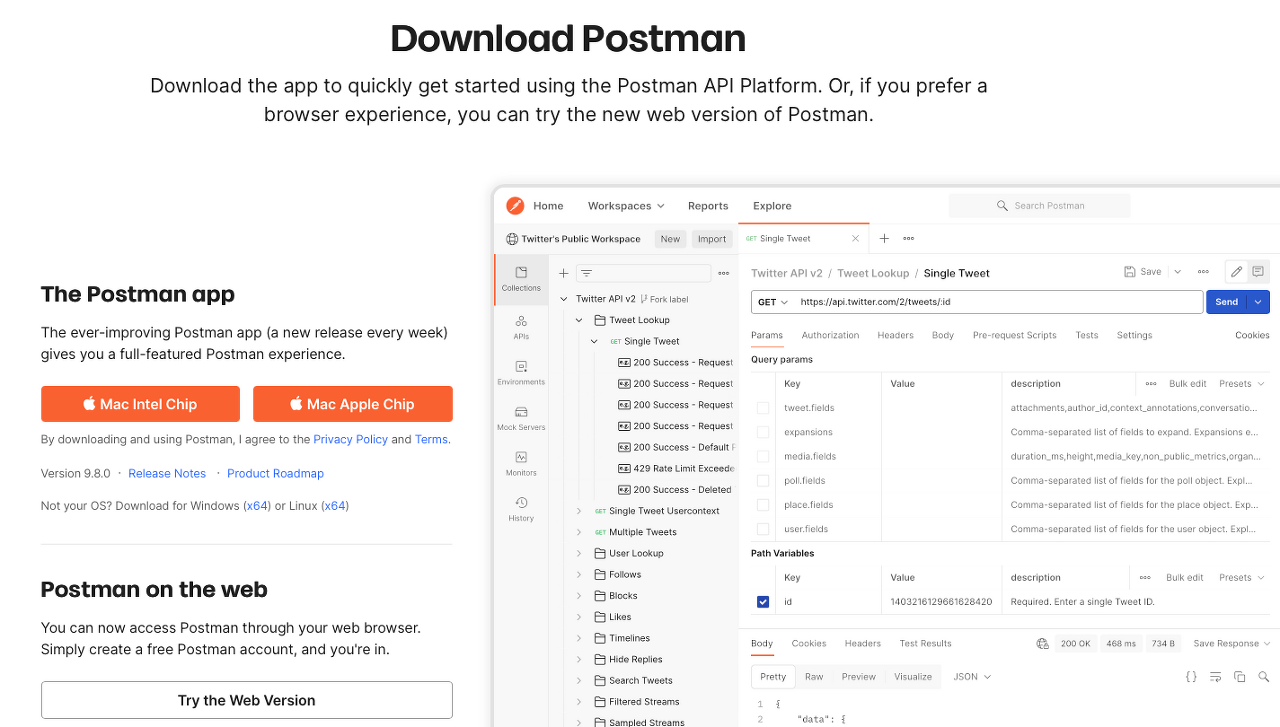Viewport: 1280px width, 727px height.
Task: Enable the poll.fields parameter checkbox
Action: point(763,481)
